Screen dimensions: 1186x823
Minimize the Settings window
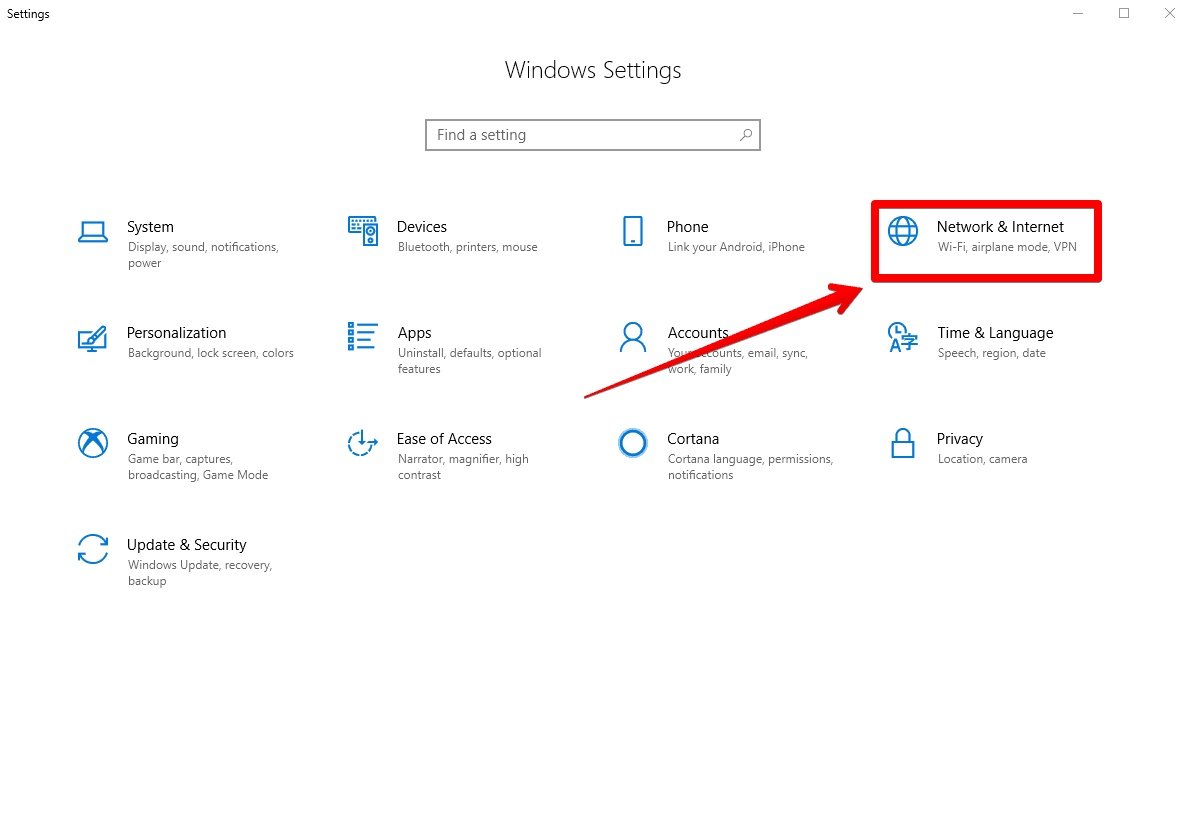coord(1078,13)
